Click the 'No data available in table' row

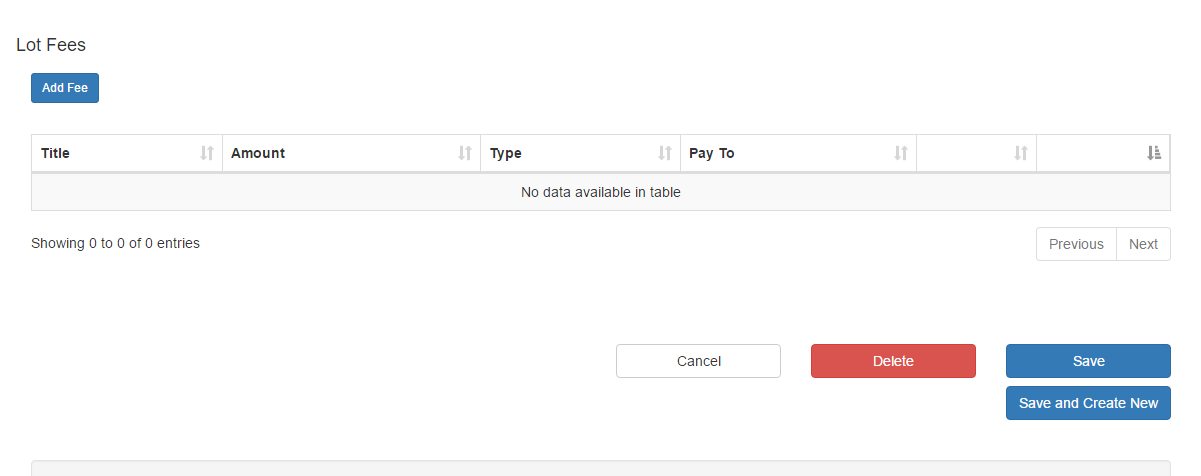pos(600,192)
